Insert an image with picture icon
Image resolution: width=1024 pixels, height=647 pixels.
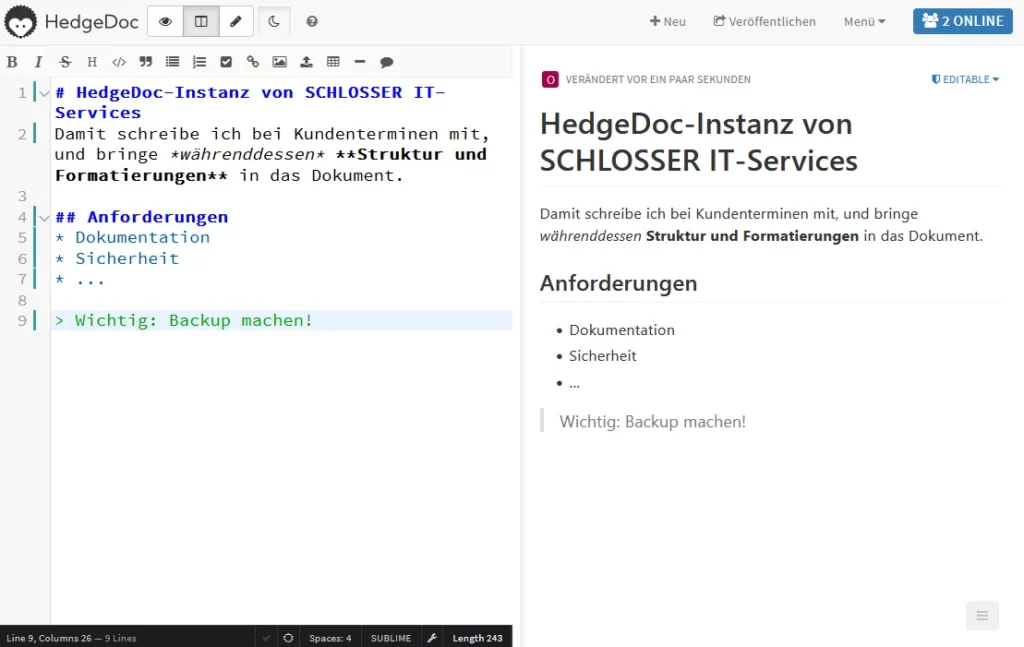coord(280,62)
